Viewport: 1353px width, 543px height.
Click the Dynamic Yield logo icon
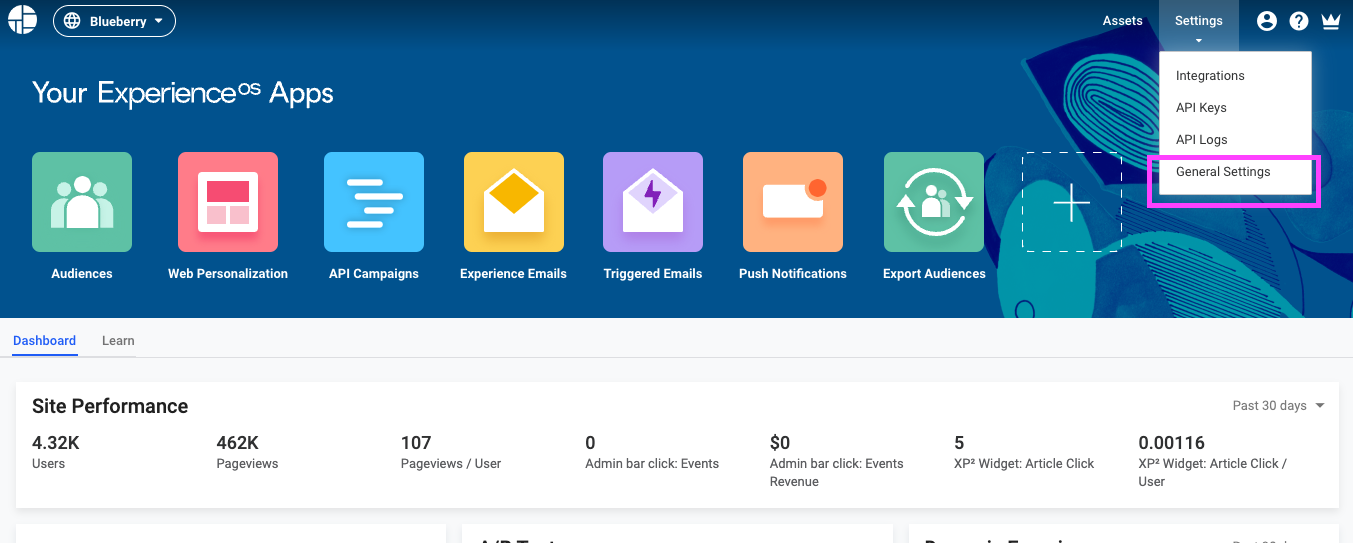pos(22,20)
